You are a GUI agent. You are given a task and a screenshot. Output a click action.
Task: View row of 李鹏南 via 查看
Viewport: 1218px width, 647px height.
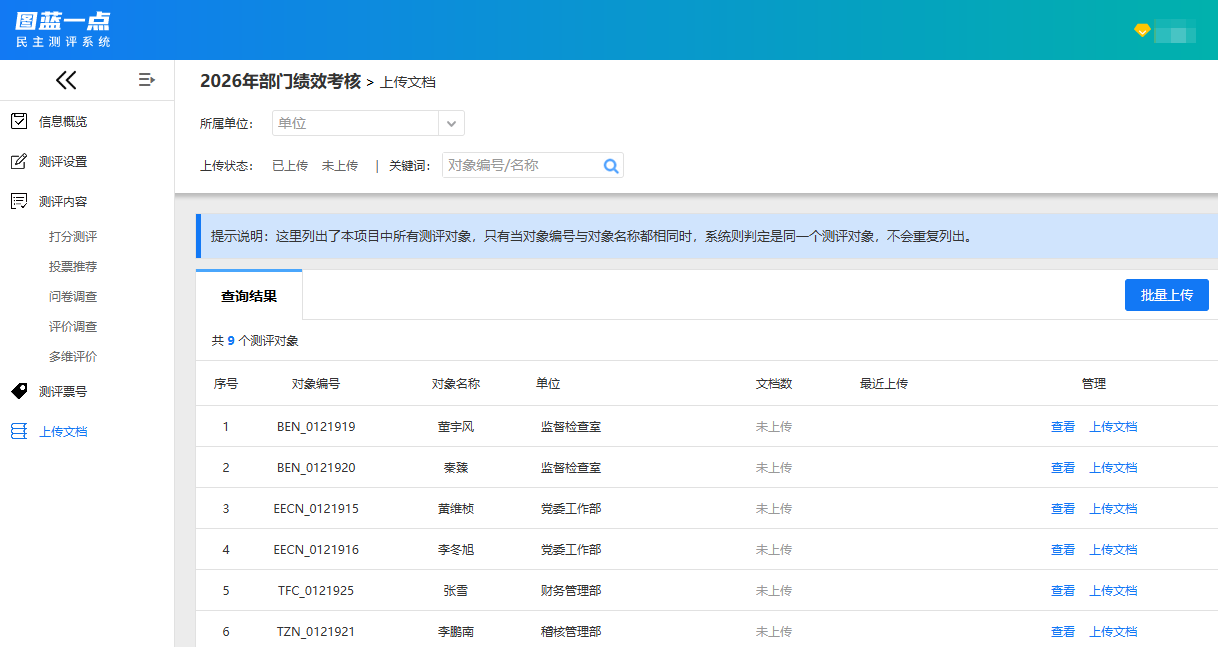pos(1063,632)
